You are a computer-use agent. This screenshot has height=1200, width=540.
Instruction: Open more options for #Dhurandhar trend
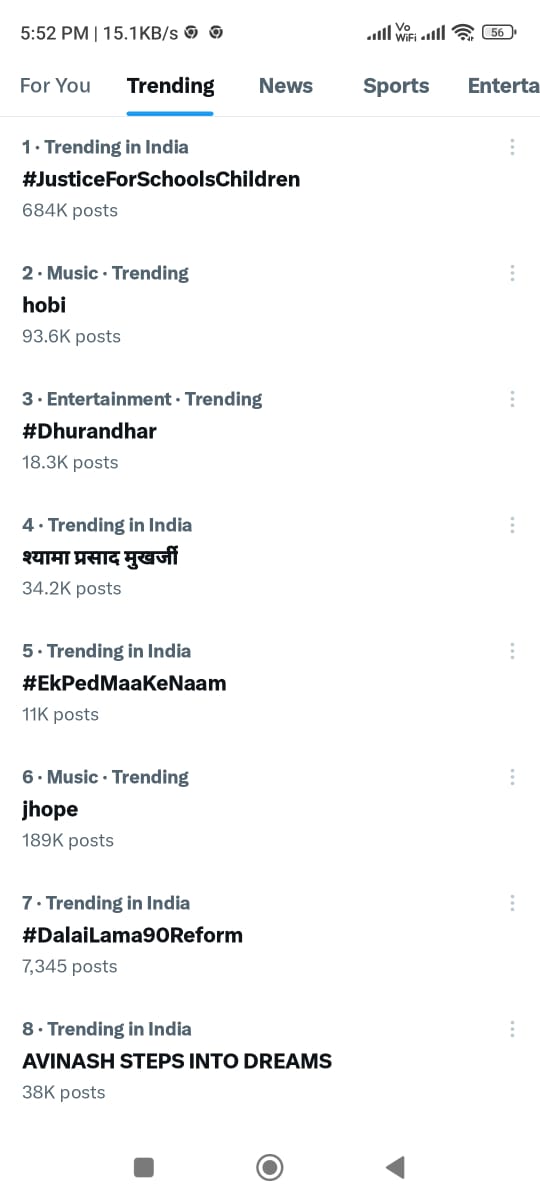coord(512,399)
